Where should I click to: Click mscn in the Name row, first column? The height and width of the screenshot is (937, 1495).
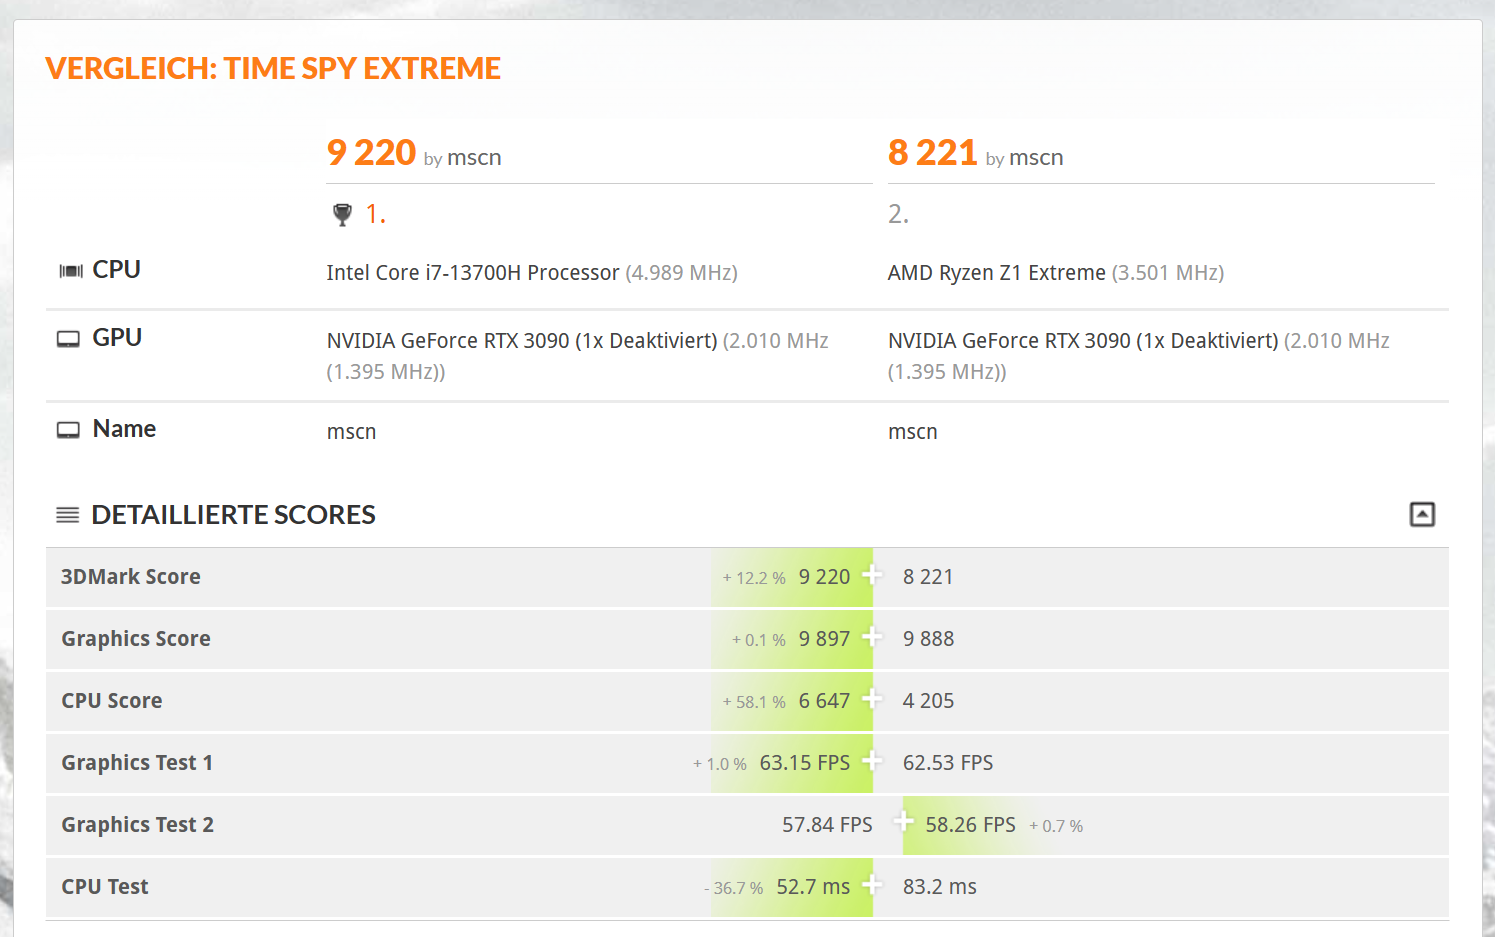(352, 432)
